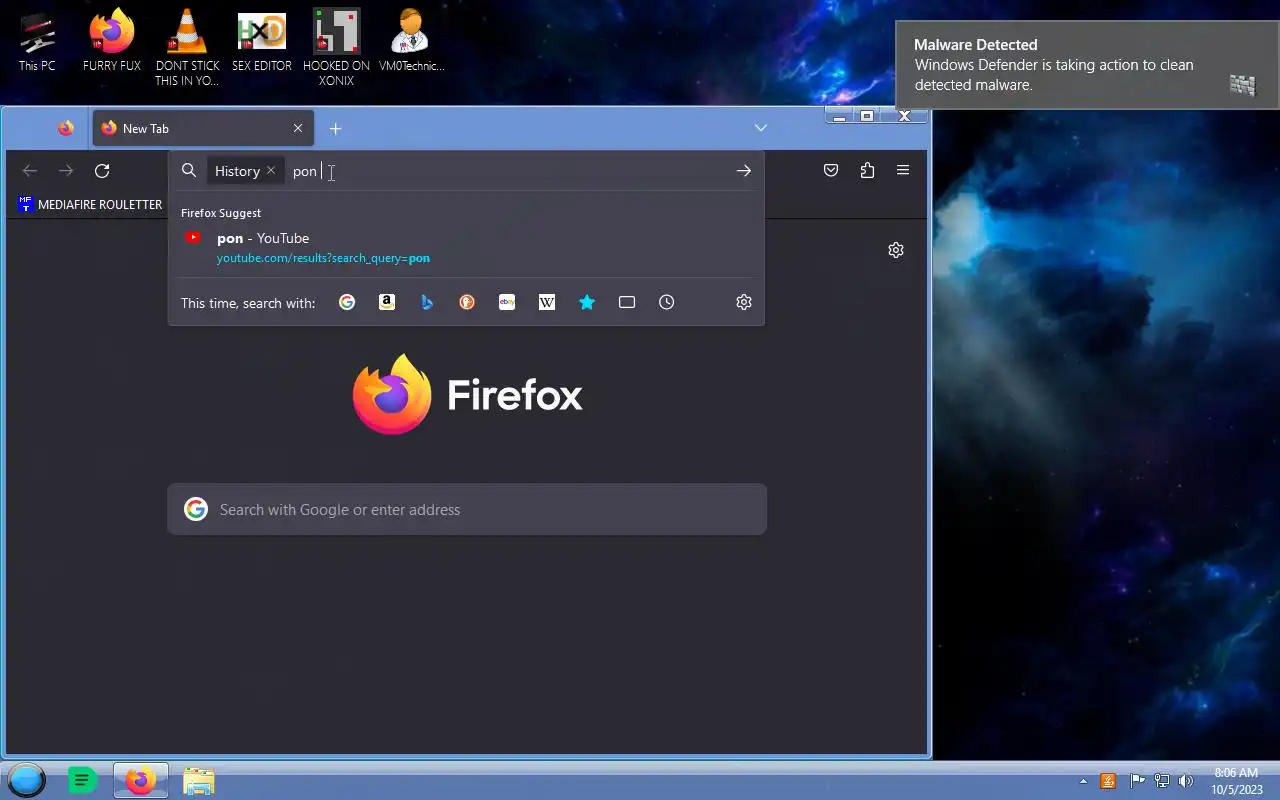Search in Bookmarks star icon
The height and width of the screenshot is (800, 1280).
click(x=587, y=302)
